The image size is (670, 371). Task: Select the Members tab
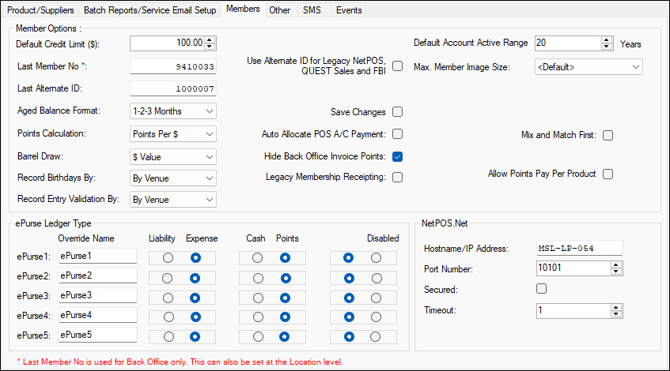(x=243, y=9)
